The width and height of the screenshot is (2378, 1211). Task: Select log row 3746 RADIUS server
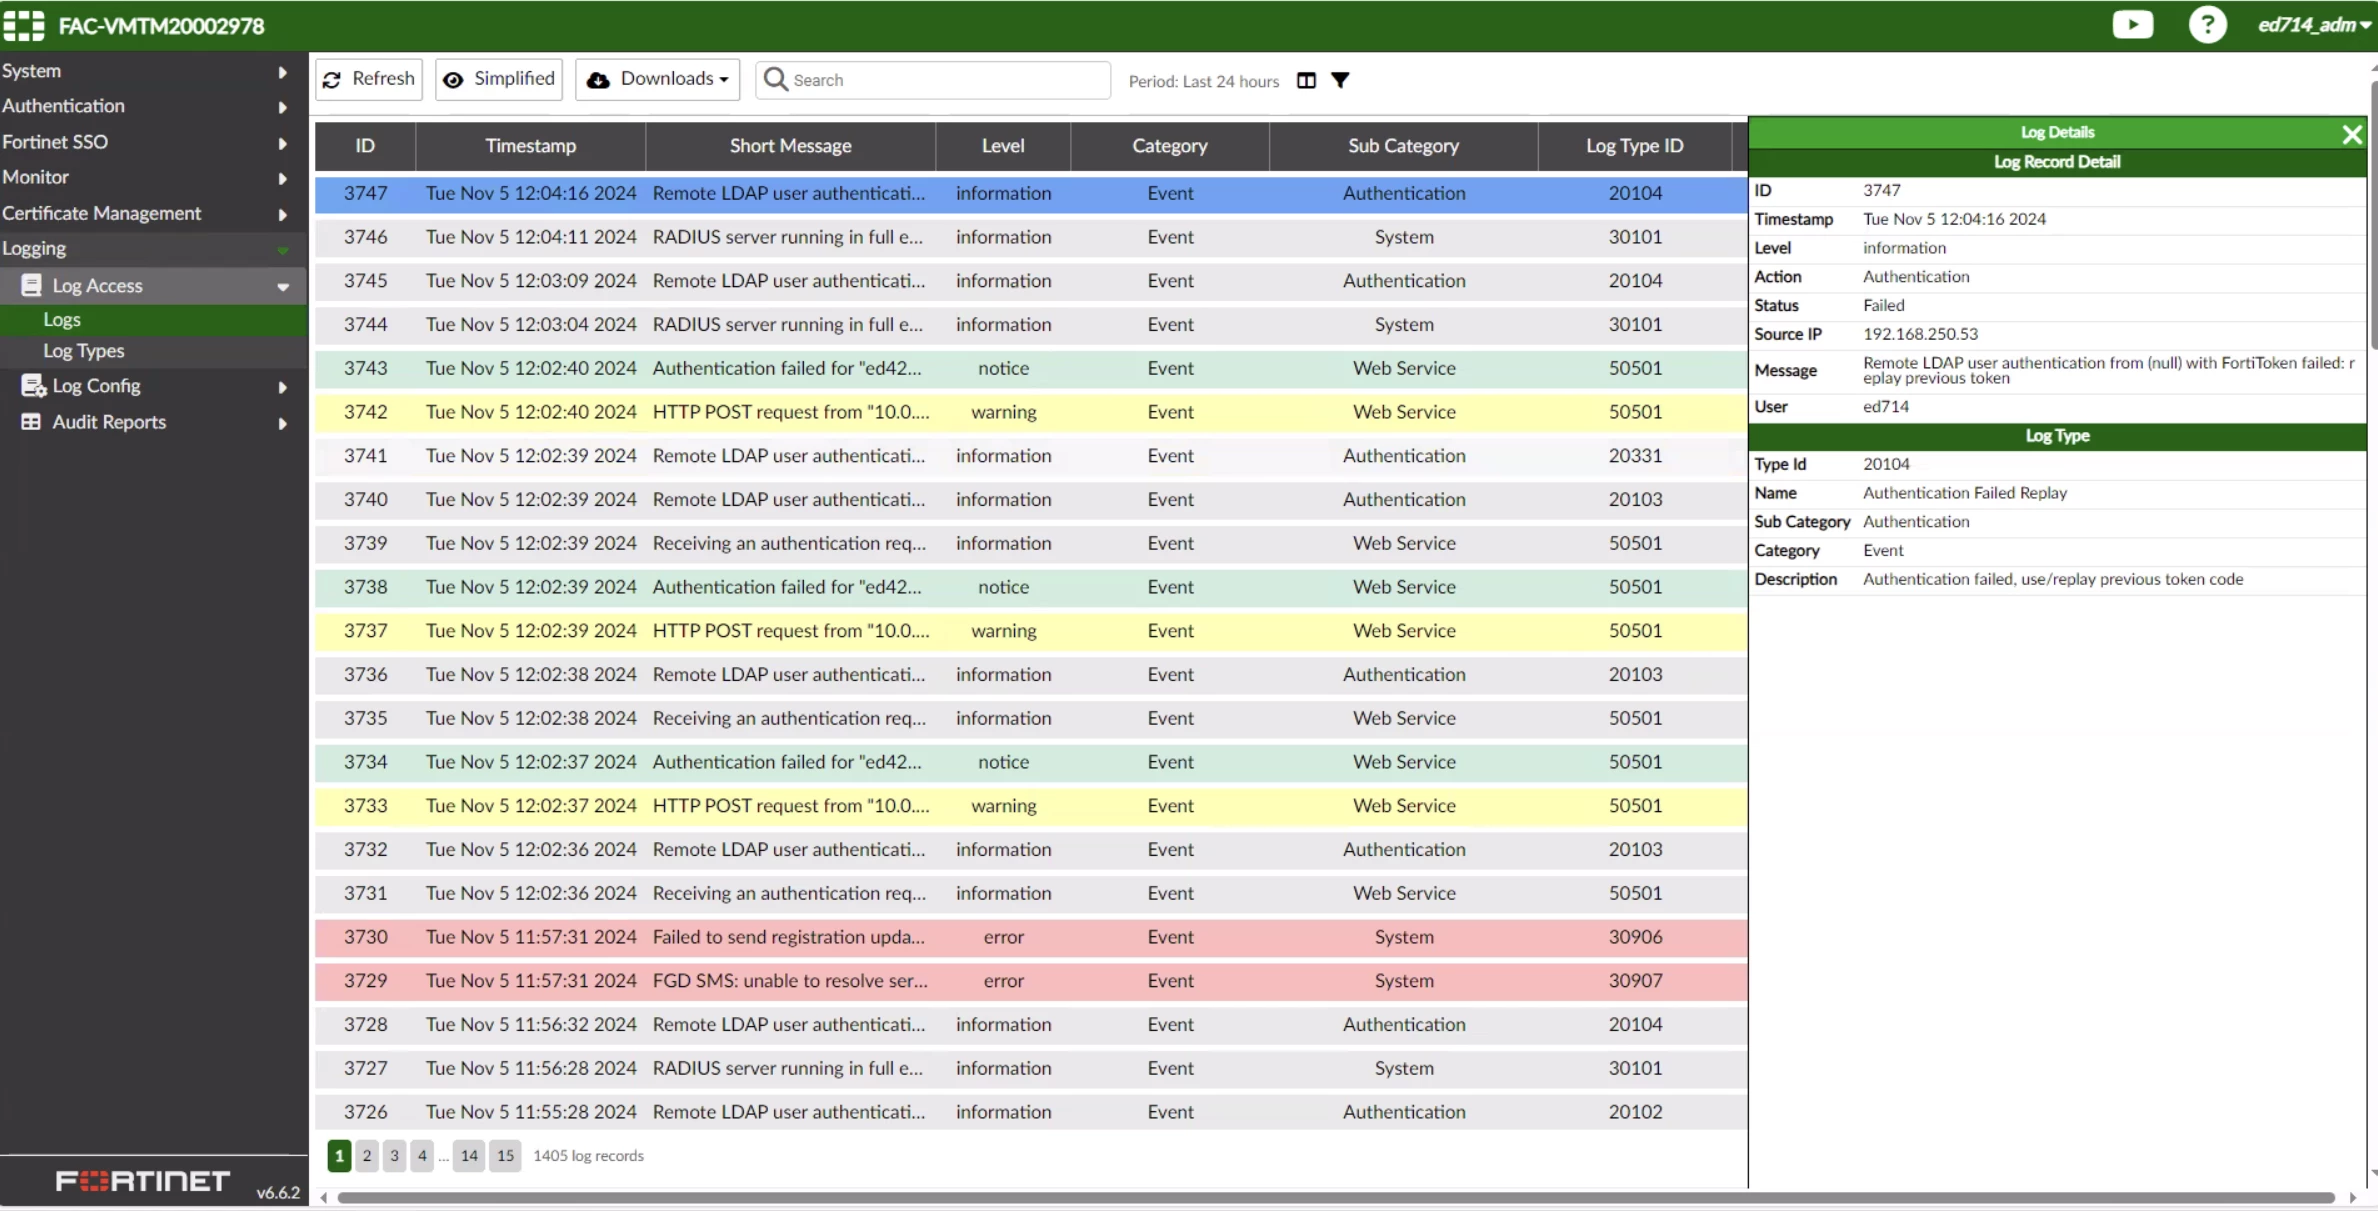tap(1031, 237)
